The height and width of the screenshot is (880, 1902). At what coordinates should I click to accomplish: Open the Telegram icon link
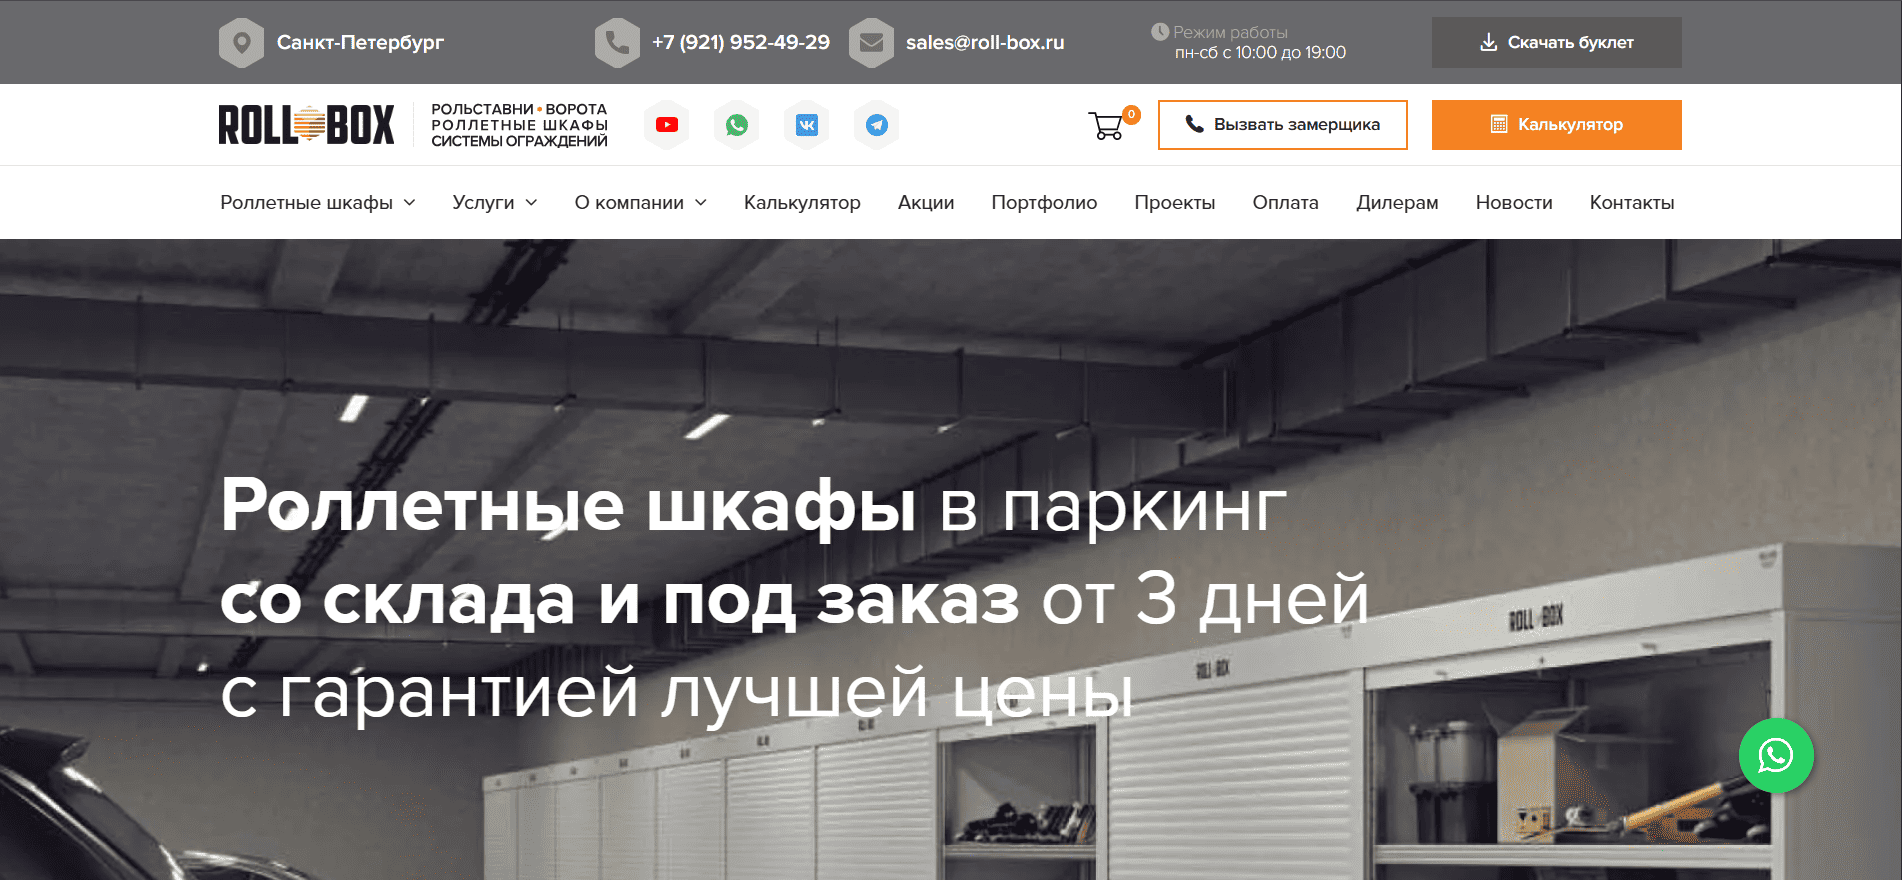[877, 125]
